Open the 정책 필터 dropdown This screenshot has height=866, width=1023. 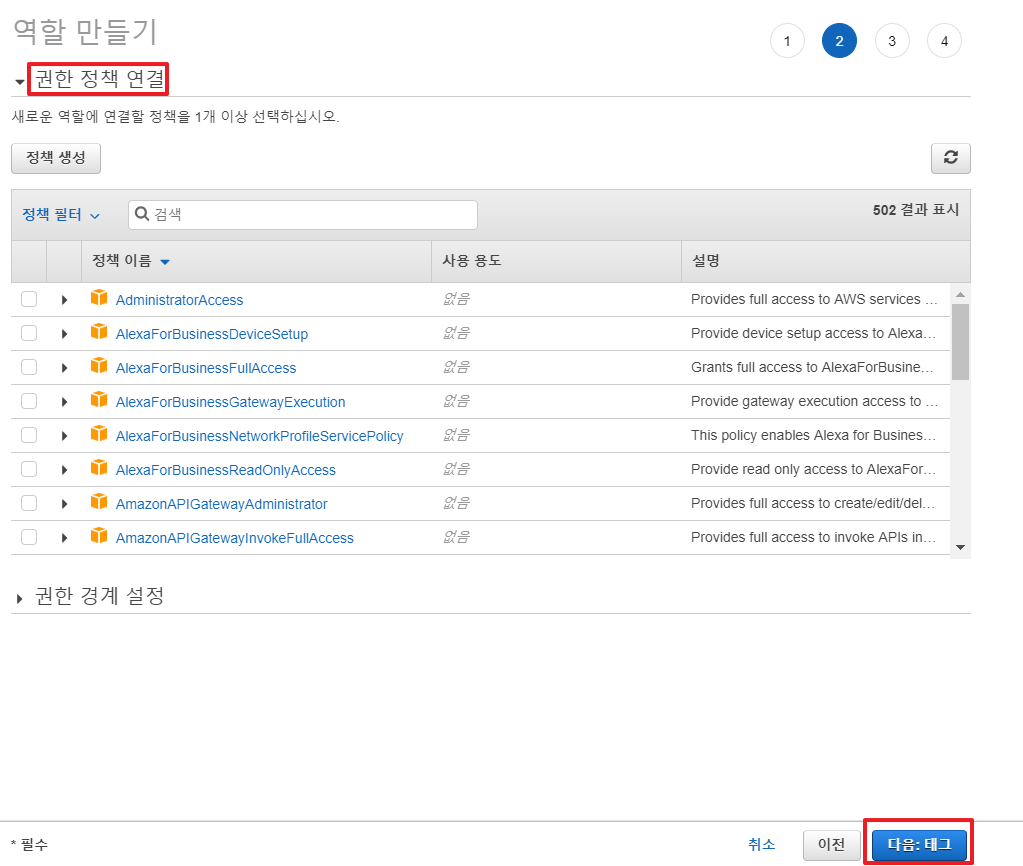[61, 215]
